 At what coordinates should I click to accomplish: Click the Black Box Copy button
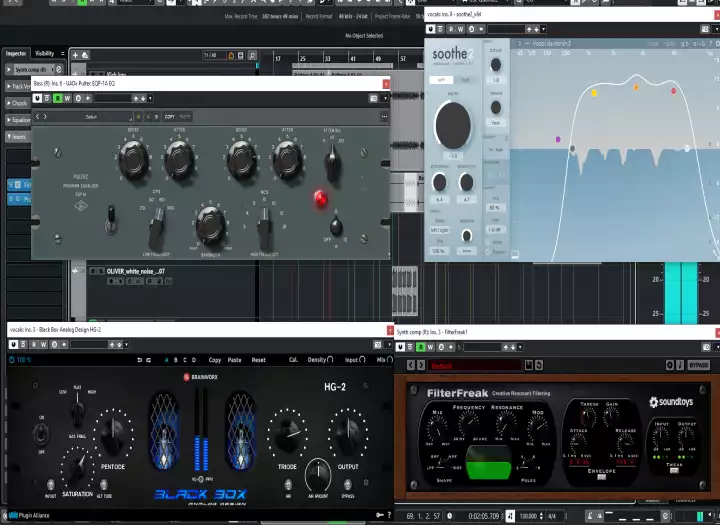(x=215, y=360)
